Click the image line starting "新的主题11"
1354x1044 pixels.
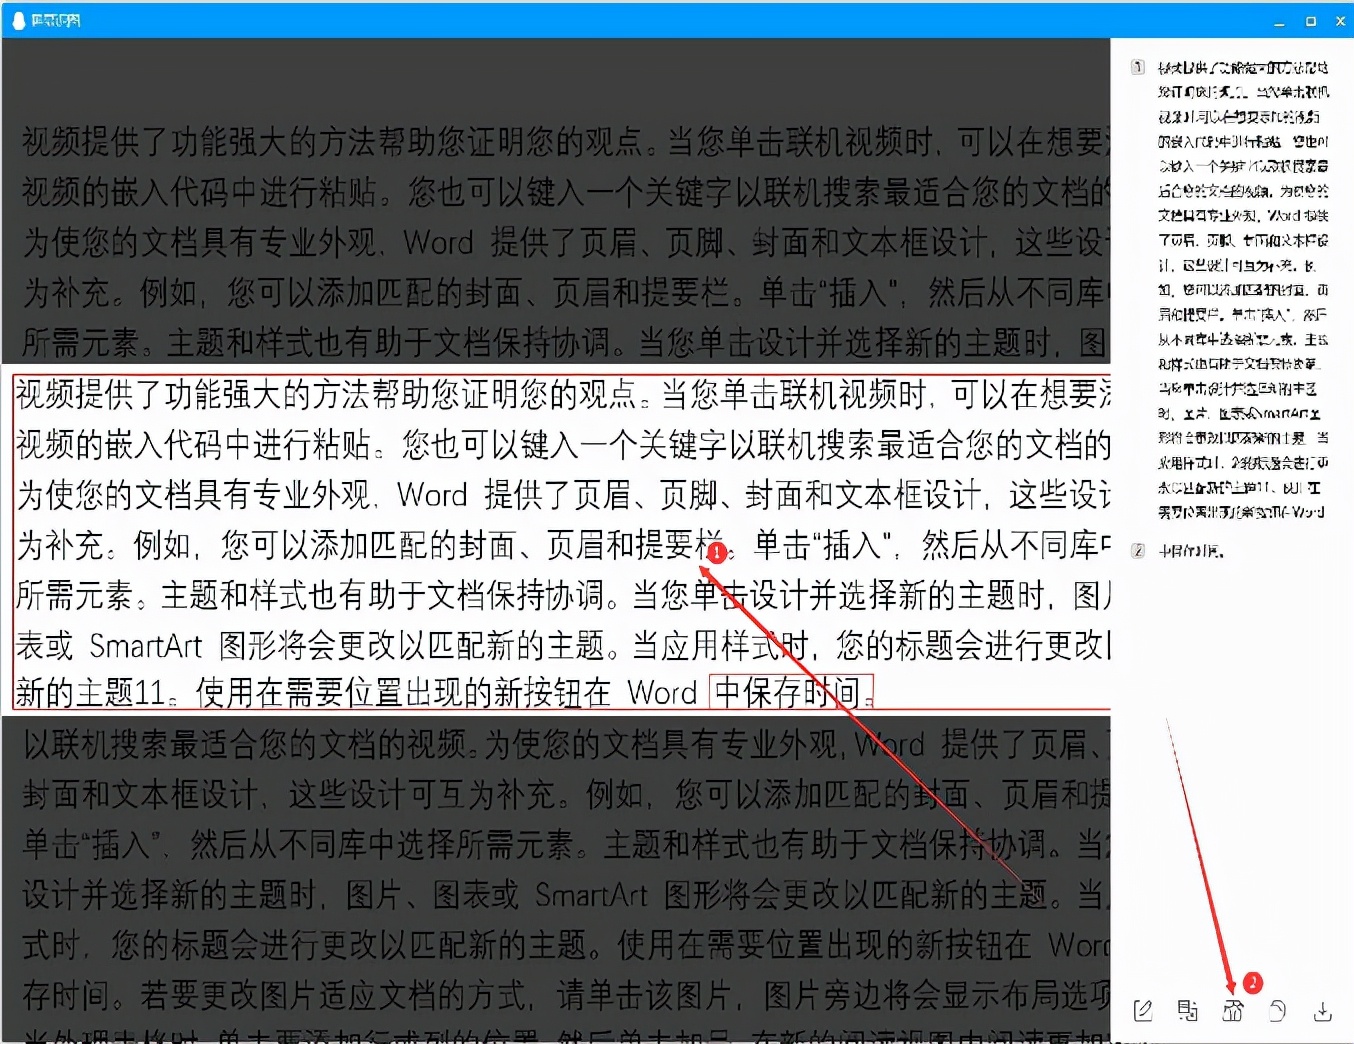tap(444, 692)
